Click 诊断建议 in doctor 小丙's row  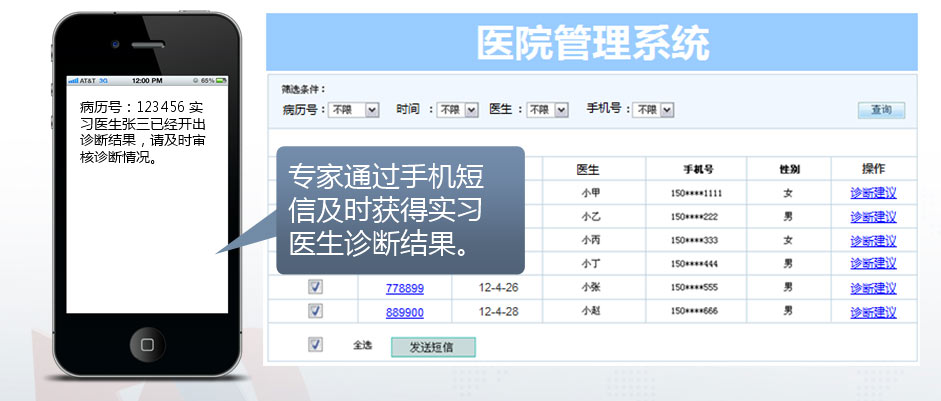[x=873, y=241]
